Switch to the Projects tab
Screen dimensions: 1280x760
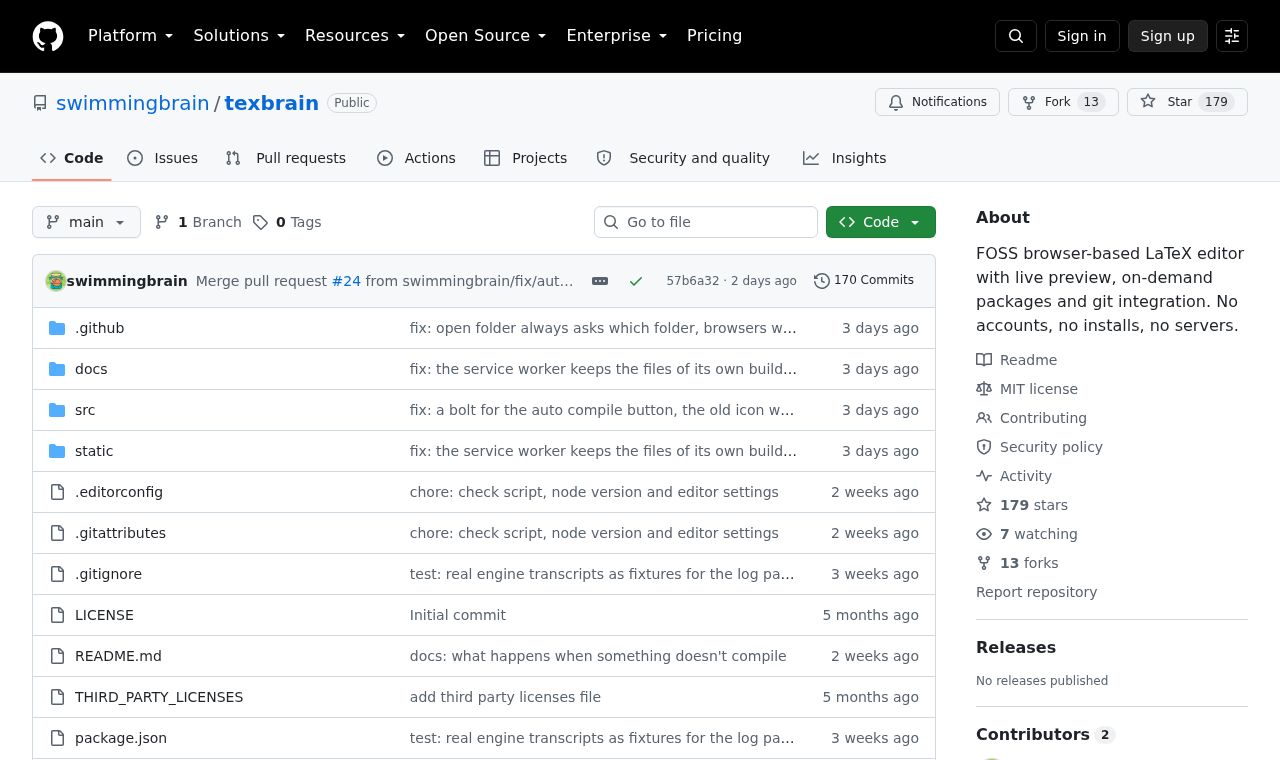526,158
